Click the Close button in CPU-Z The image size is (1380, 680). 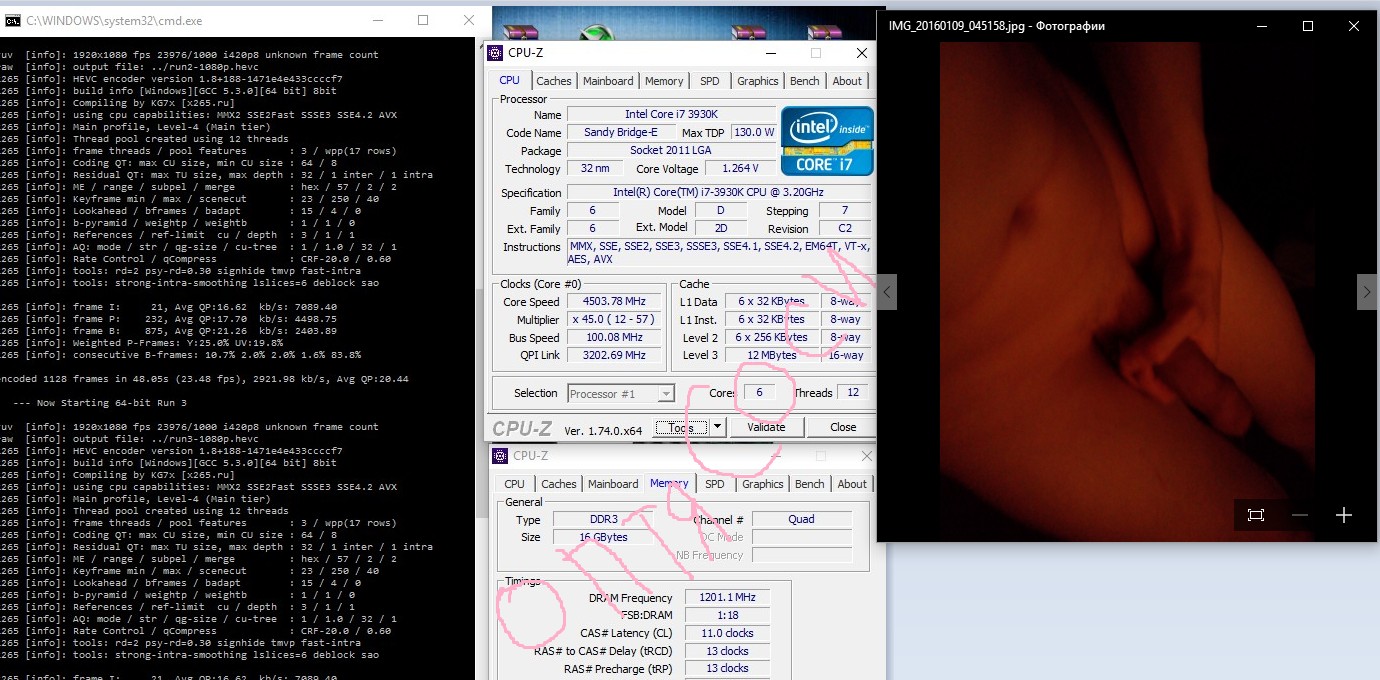pos(843,427)
